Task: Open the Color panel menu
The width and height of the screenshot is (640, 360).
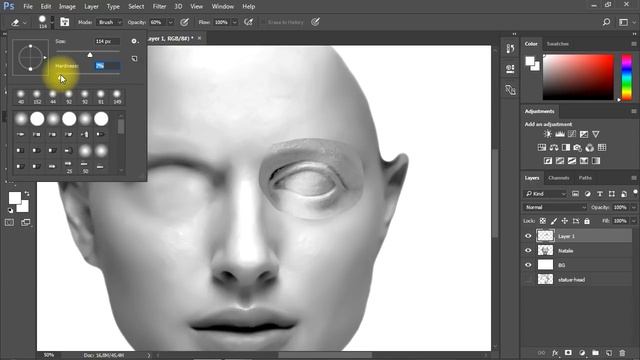Action: (634, 44)
